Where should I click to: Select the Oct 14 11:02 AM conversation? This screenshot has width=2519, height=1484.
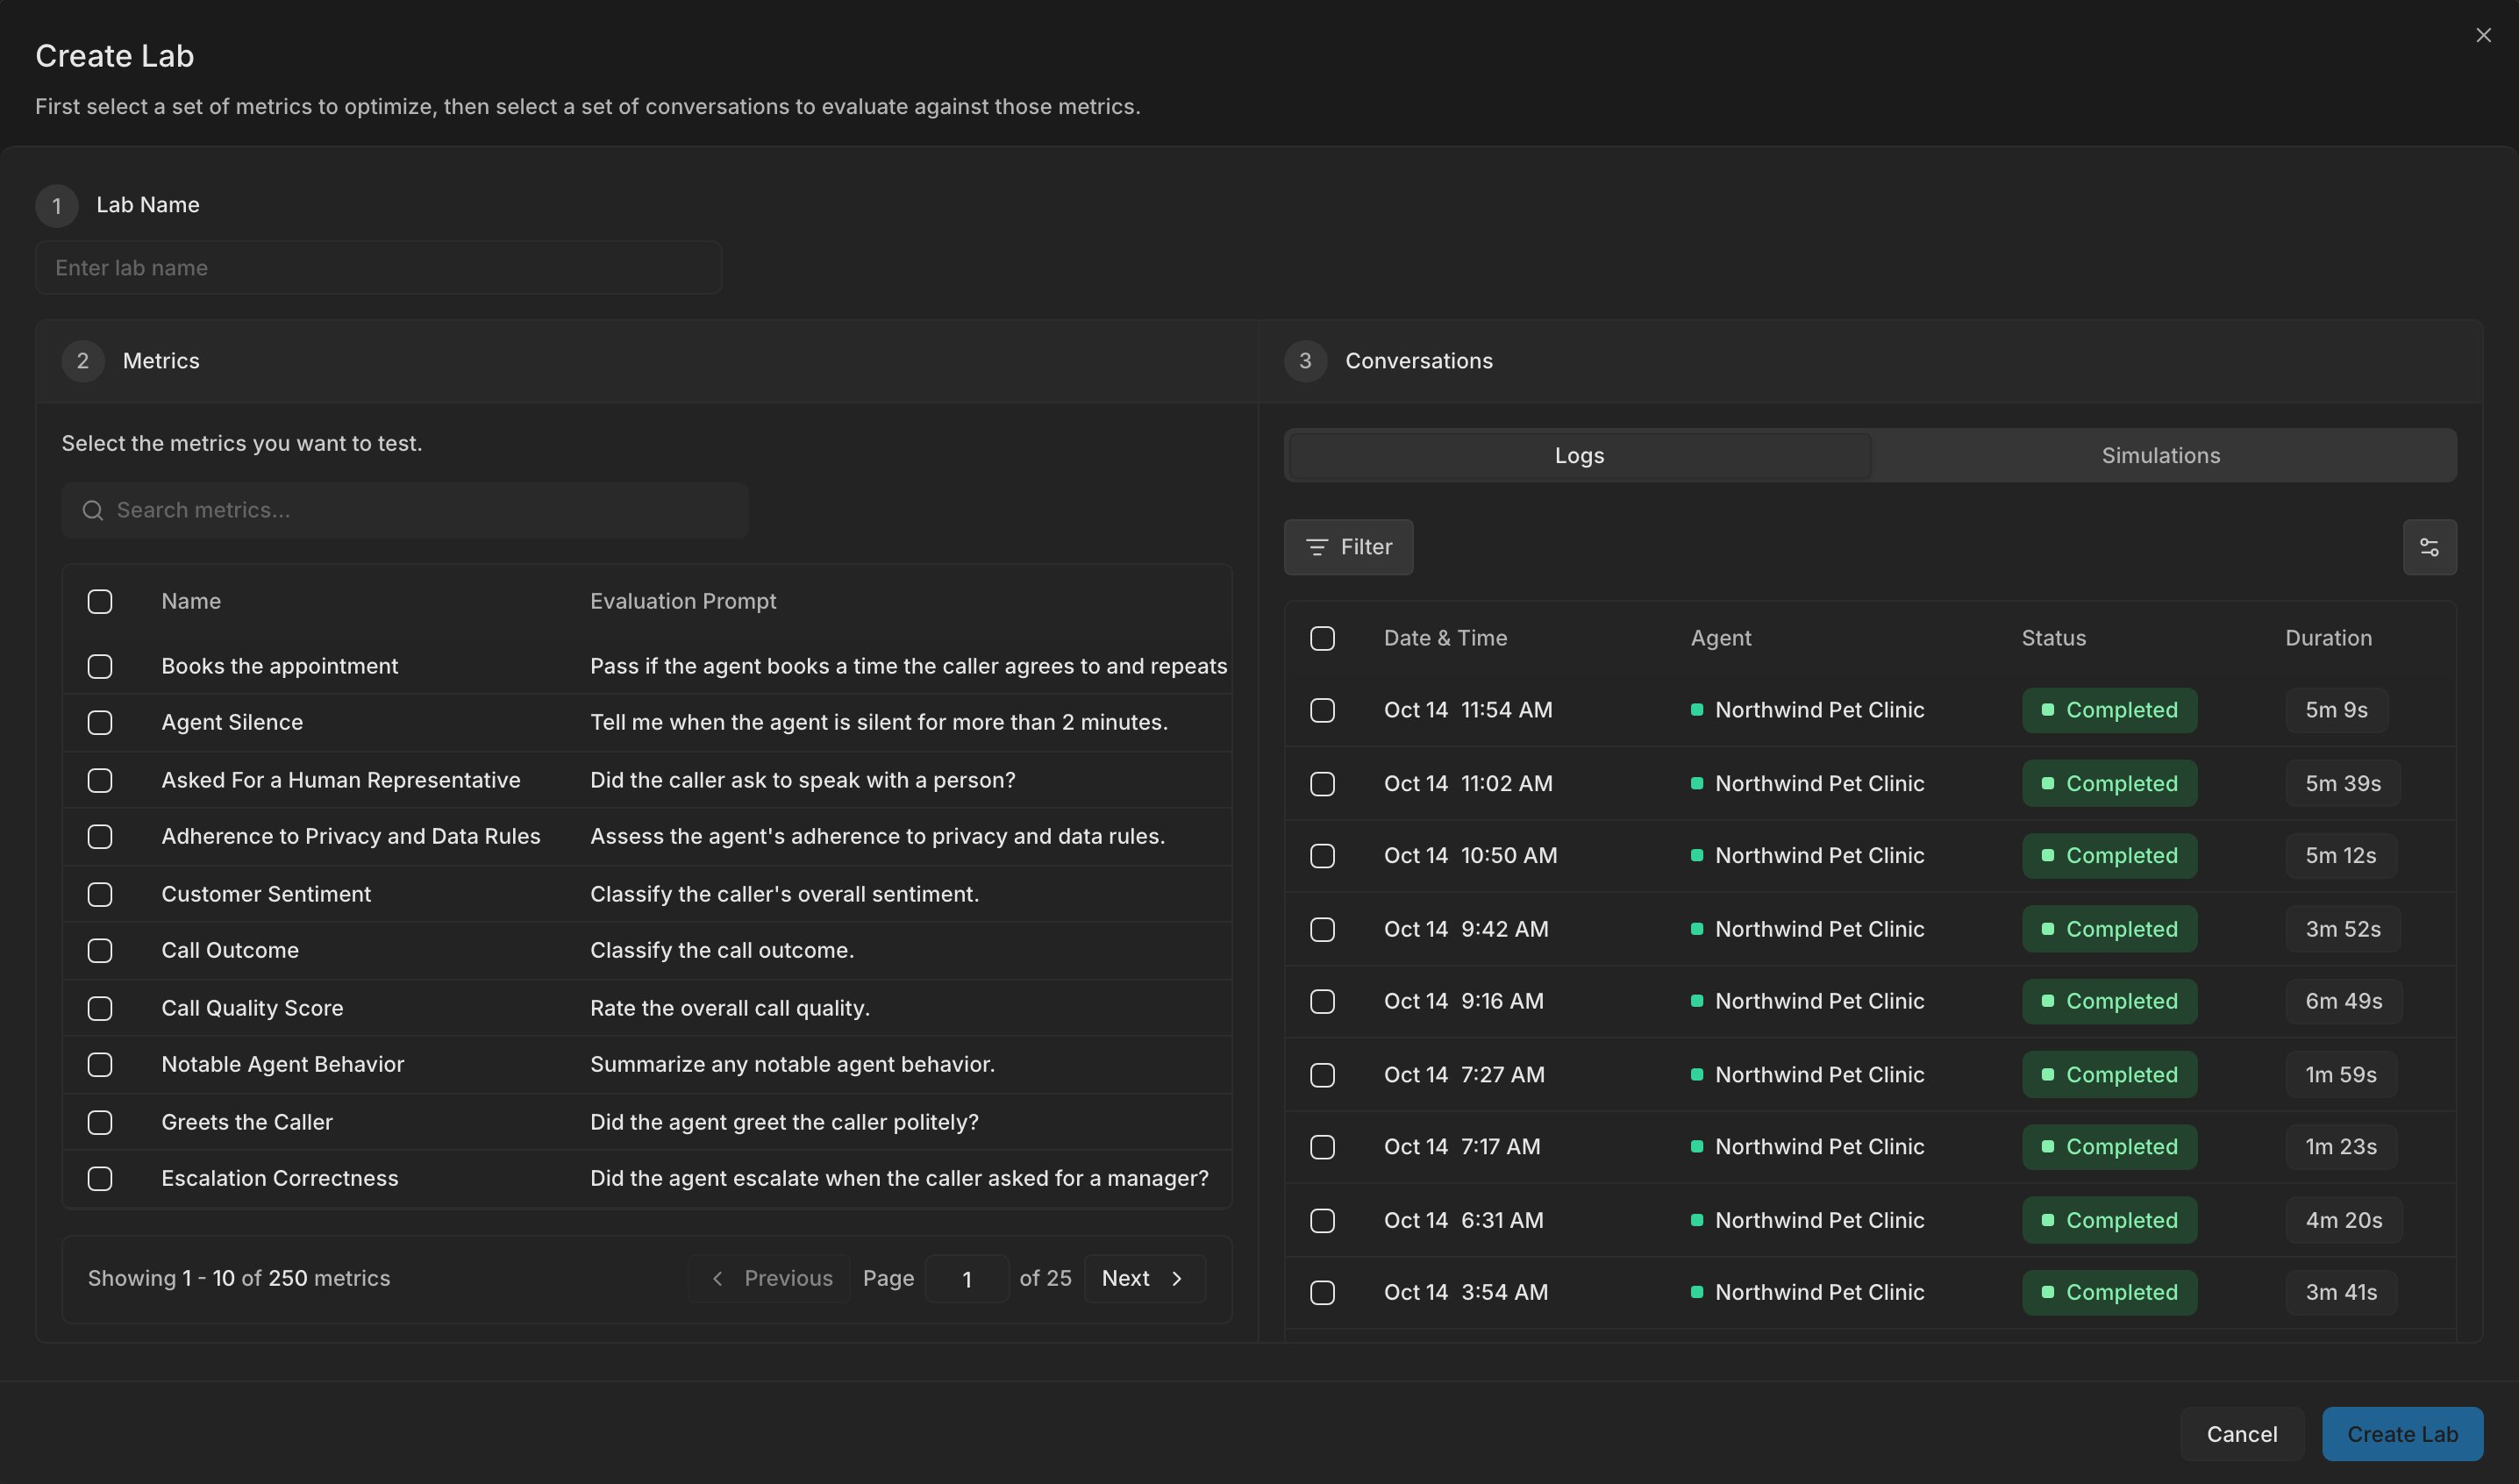click(x=1322, y=783)
